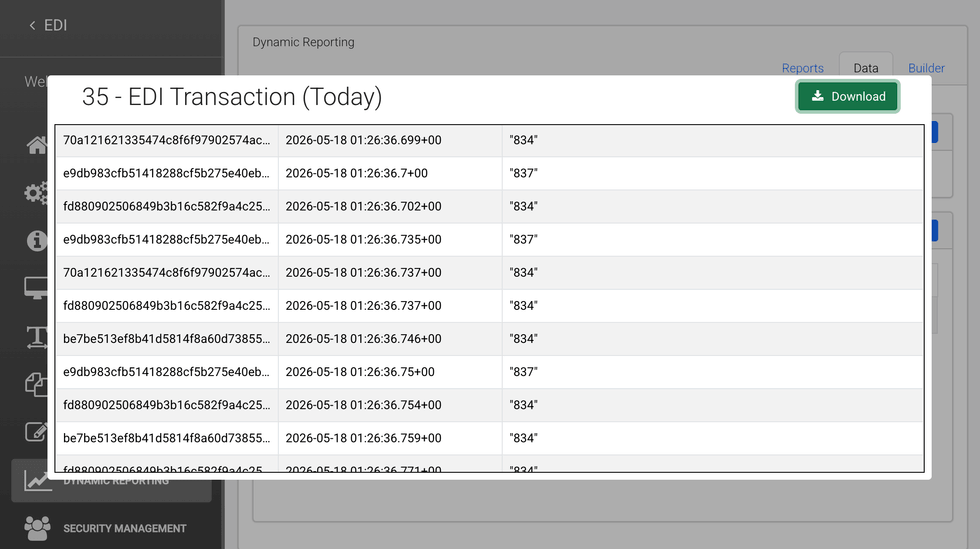Click the copy documents icon in the sidebar

(36, 385)
